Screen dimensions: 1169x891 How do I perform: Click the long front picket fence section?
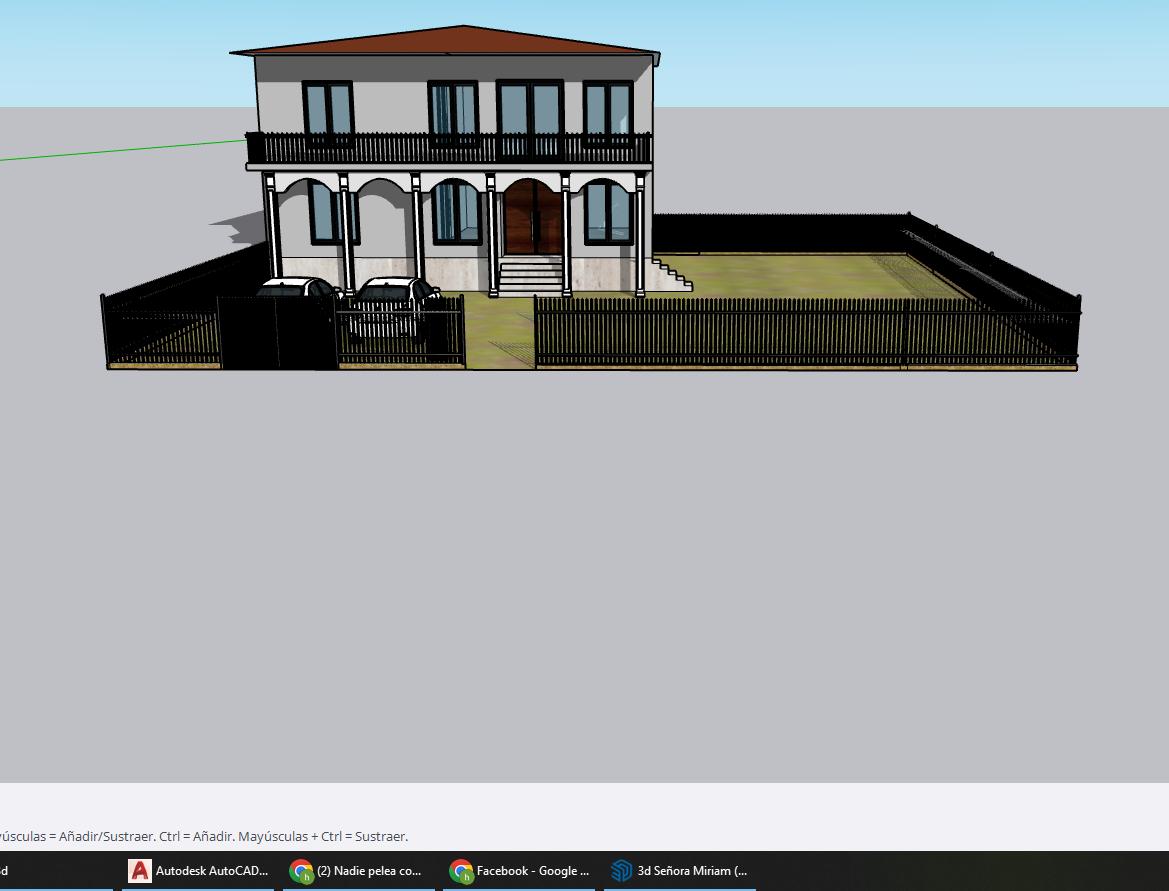tap(720, 335)
